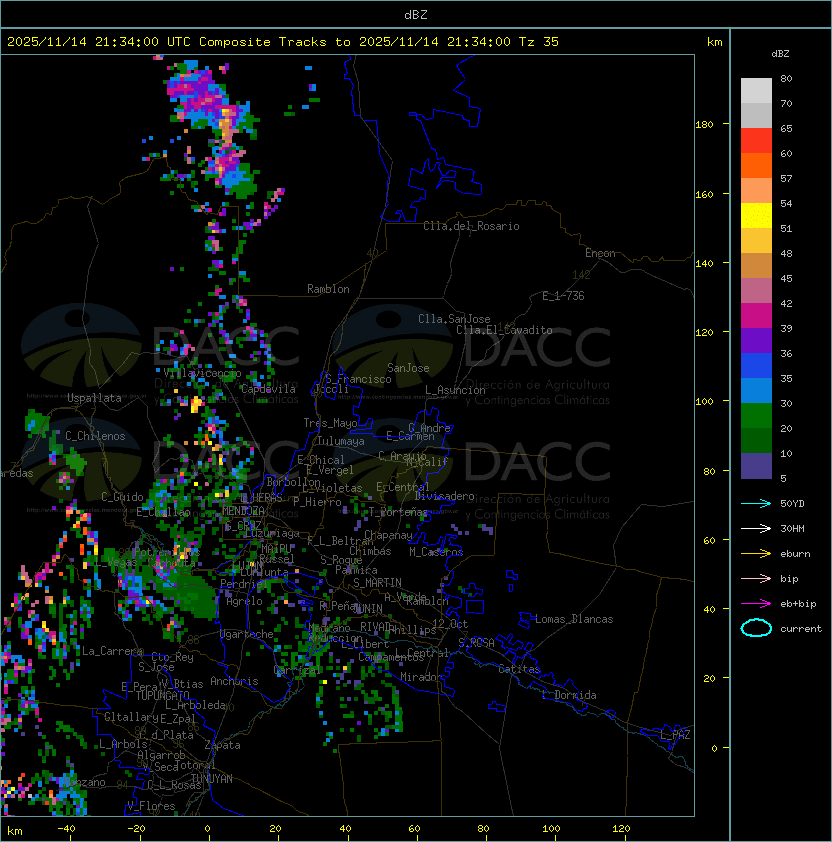Click the 'Divisadero' map label
This screenshot has height=842, width=832.
pos(445,496)
